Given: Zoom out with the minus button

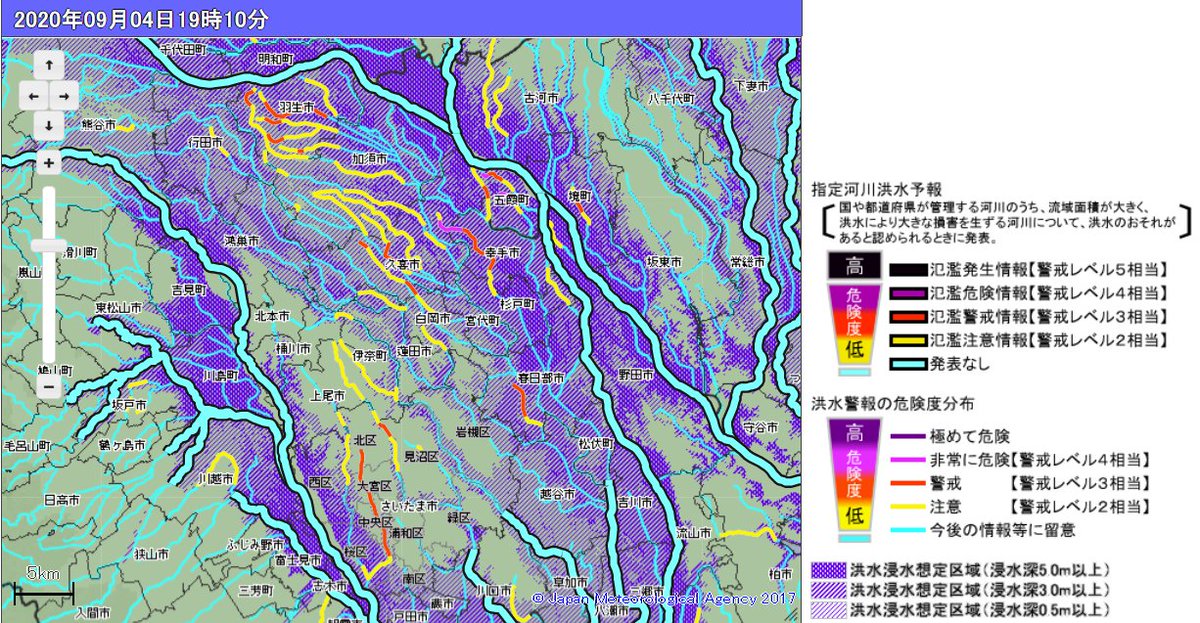Looking at the screenshot, I should click(x=49, y=387).
